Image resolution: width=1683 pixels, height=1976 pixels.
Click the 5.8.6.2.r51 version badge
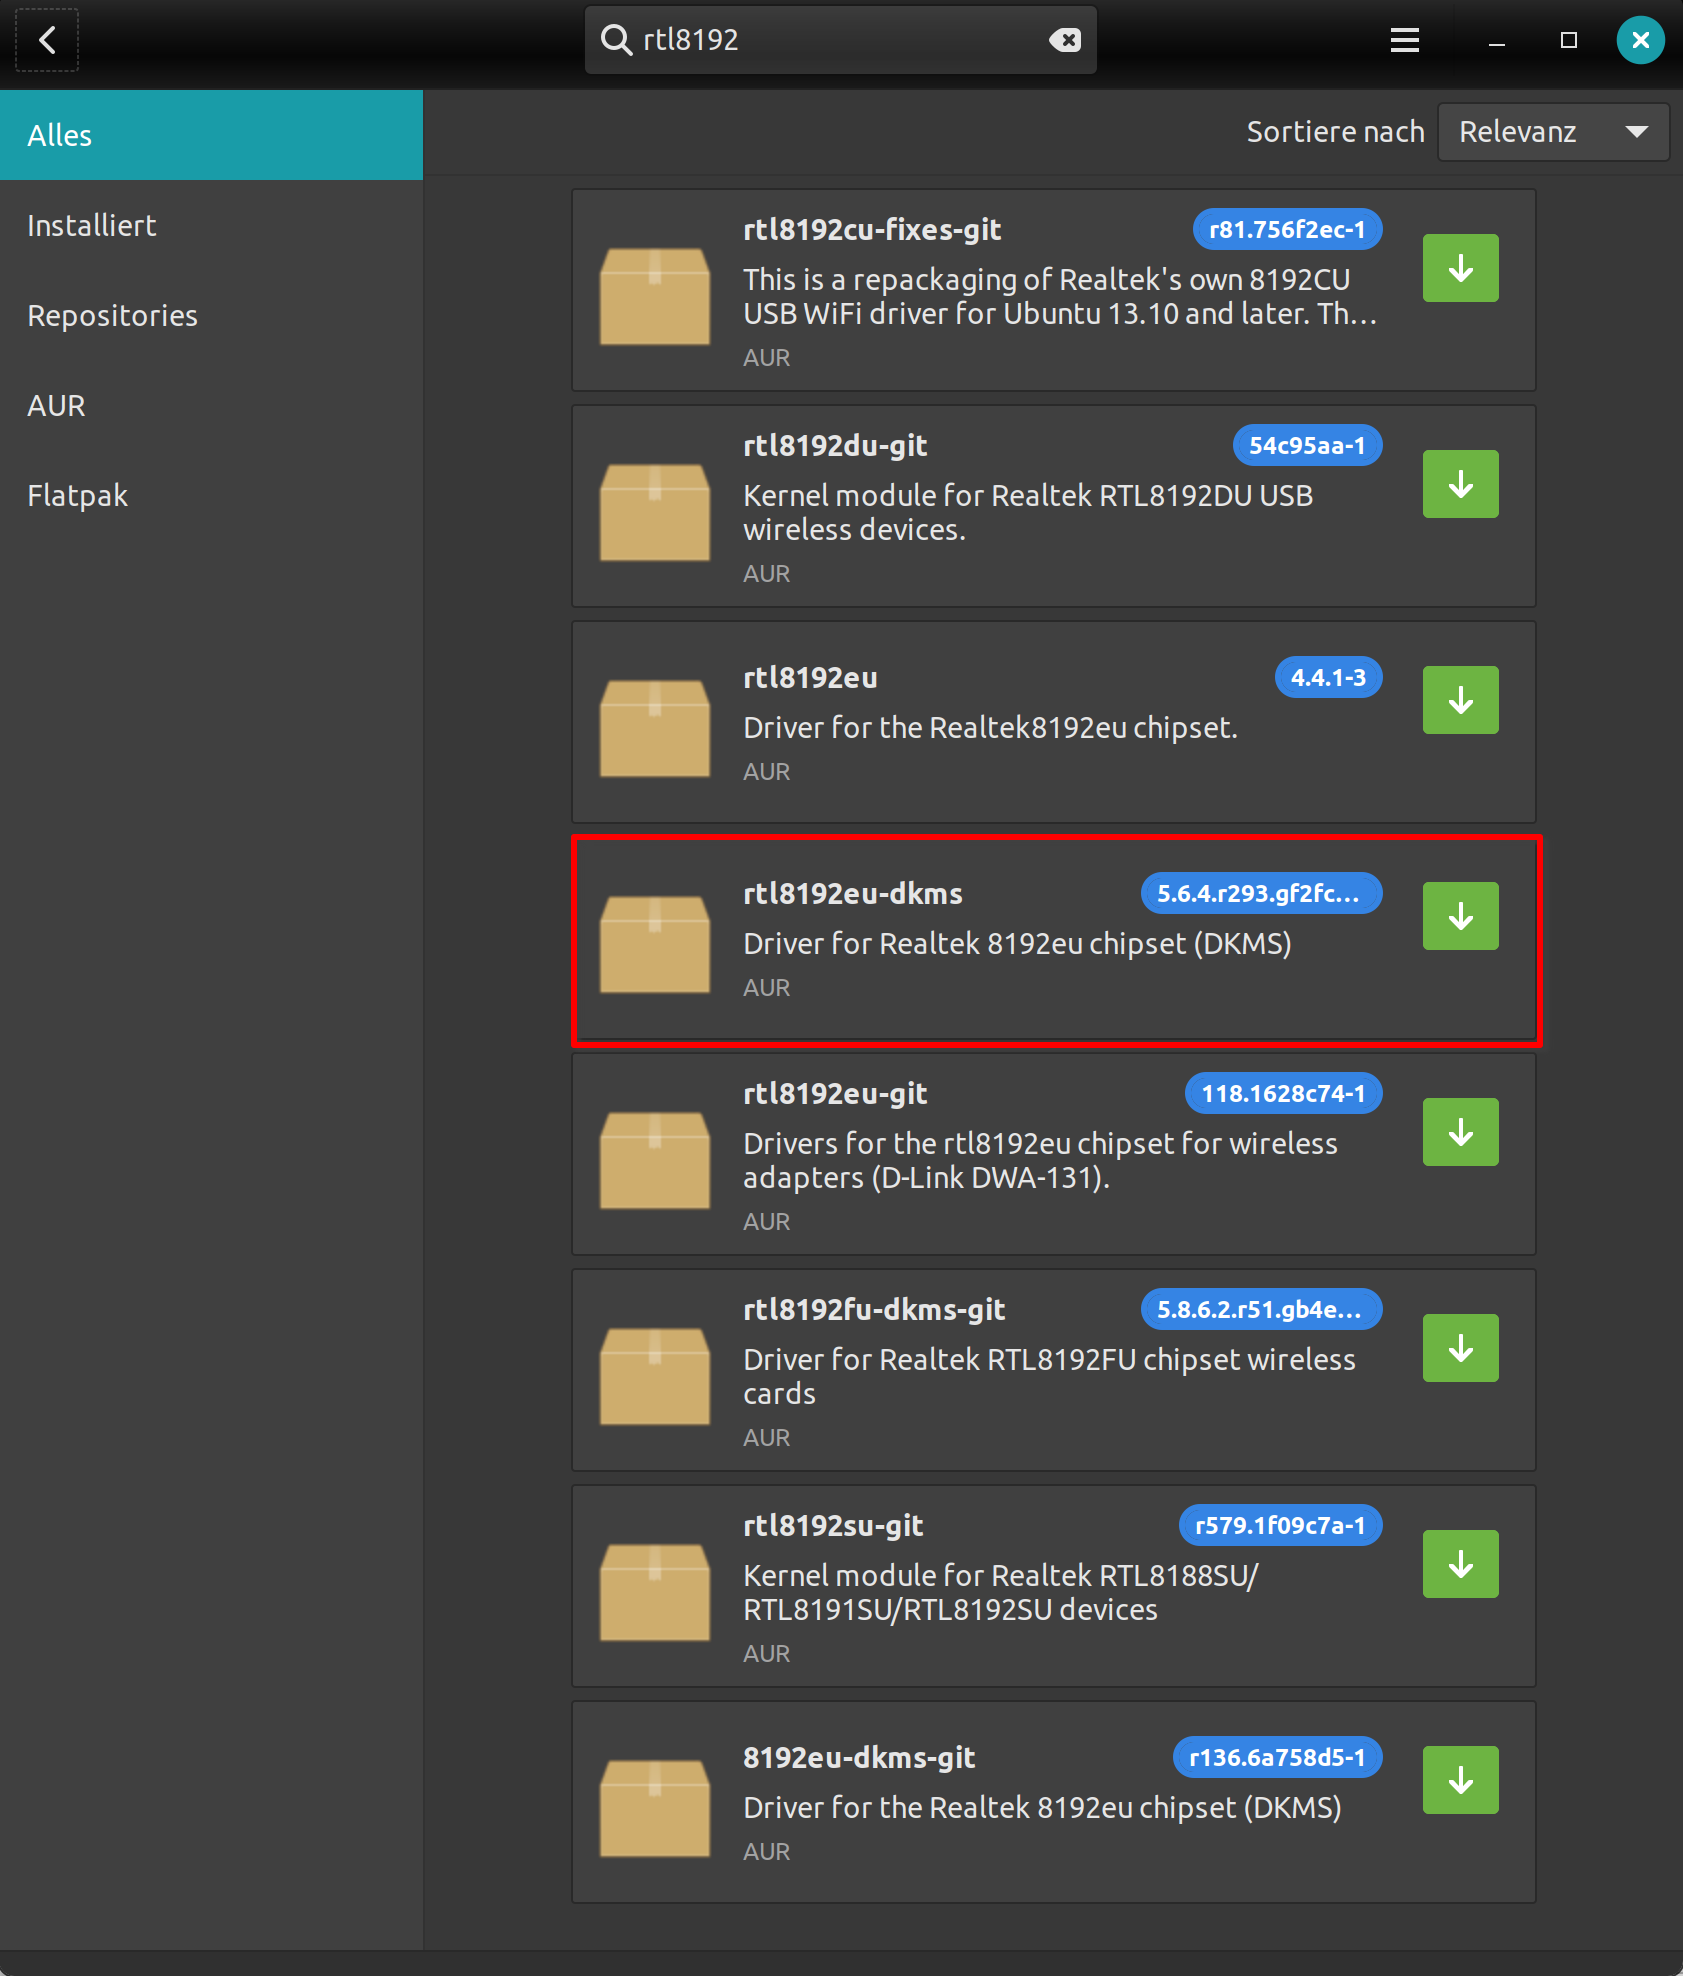[1260, 1310]
